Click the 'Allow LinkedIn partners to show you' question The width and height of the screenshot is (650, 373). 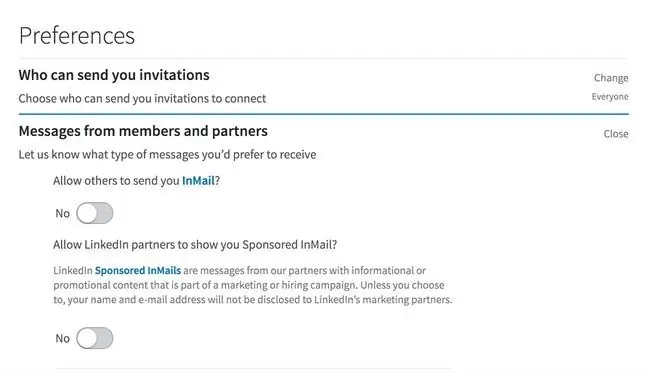[x=195, y=245]
